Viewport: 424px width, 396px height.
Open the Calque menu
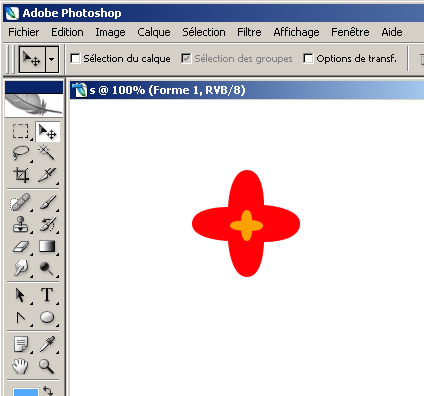point(154,32)
